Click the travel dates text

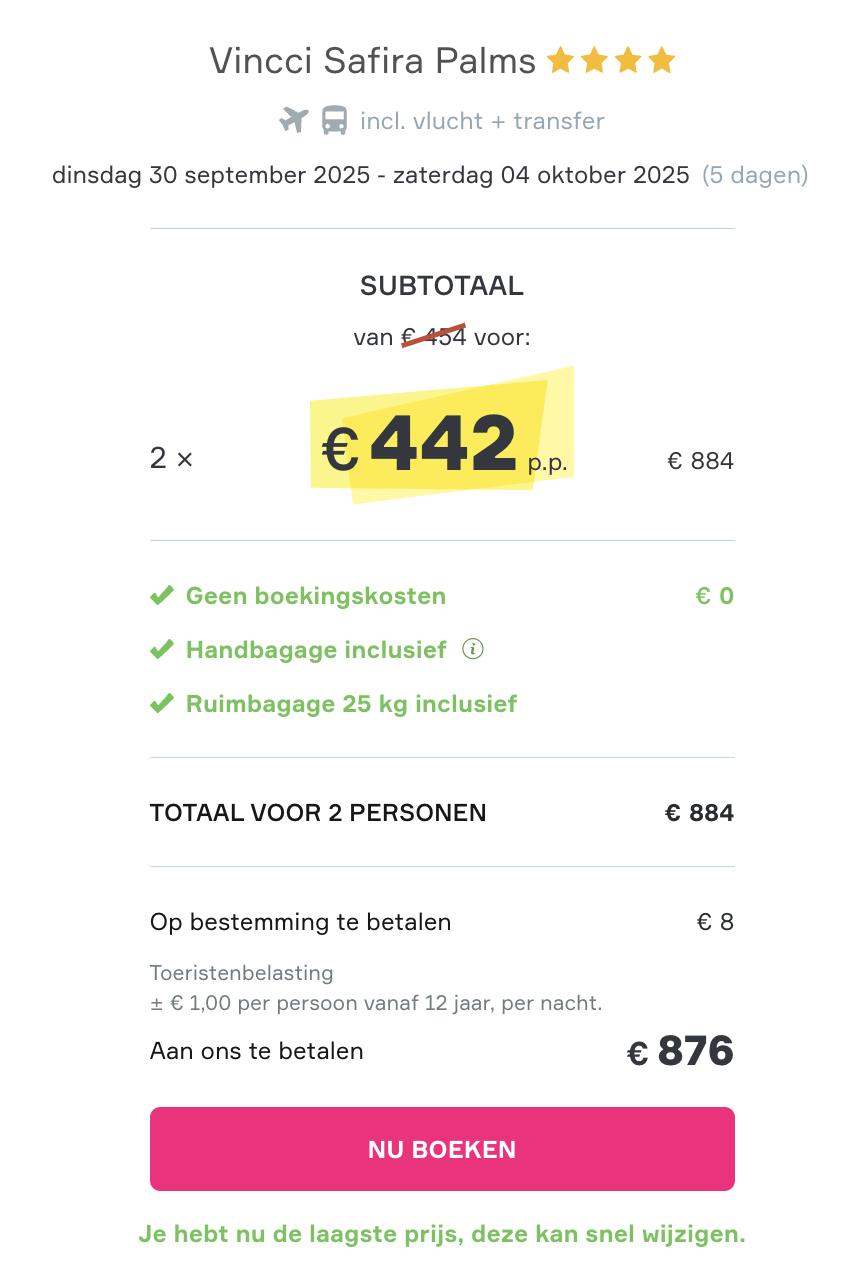point(370,175)
